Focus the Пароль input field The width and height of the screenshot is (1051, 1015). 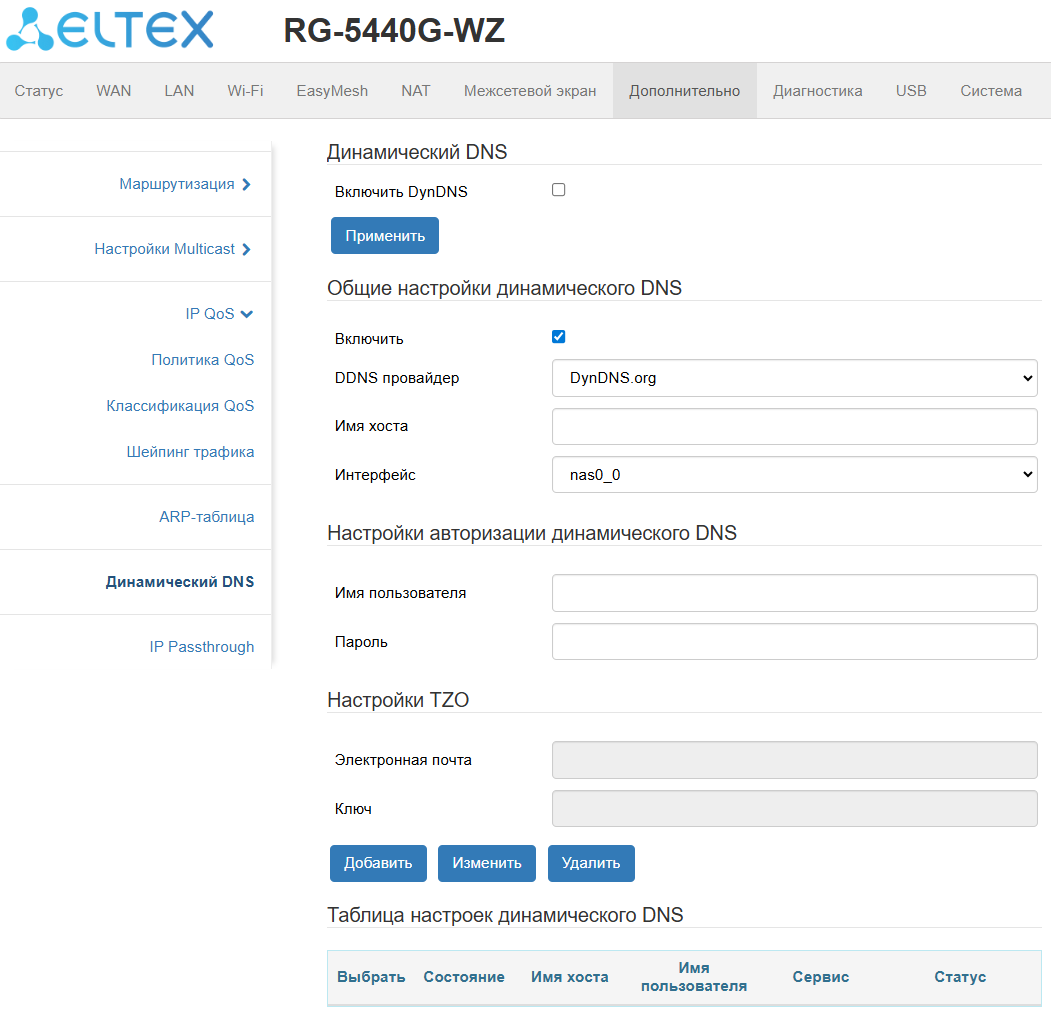pos(794,642)
